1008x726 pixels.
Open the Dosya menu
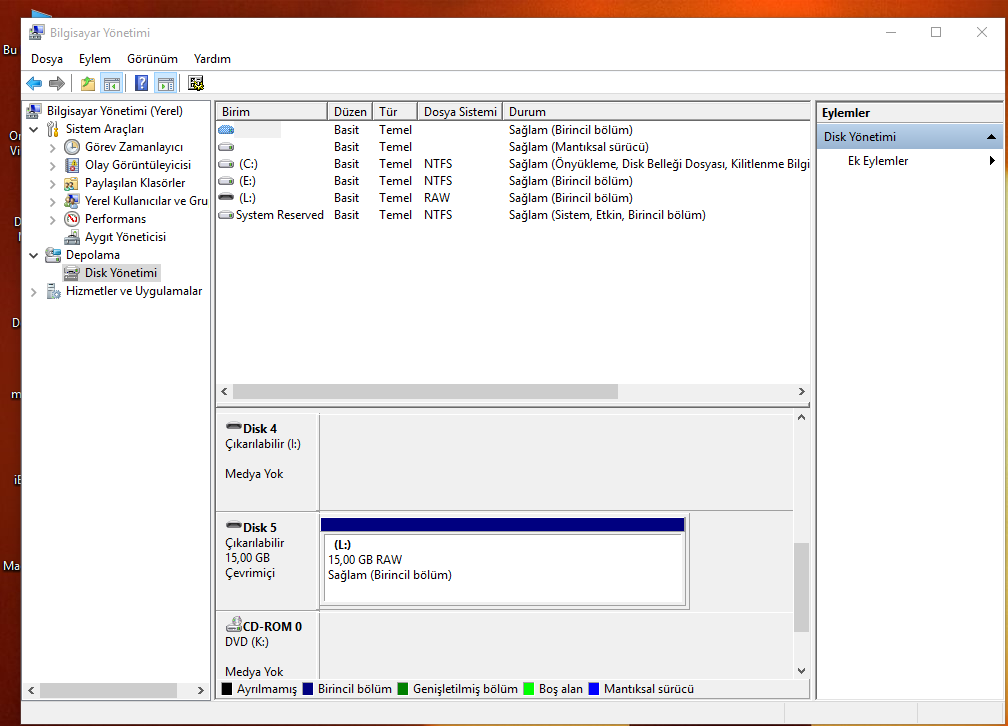(47, 59)
